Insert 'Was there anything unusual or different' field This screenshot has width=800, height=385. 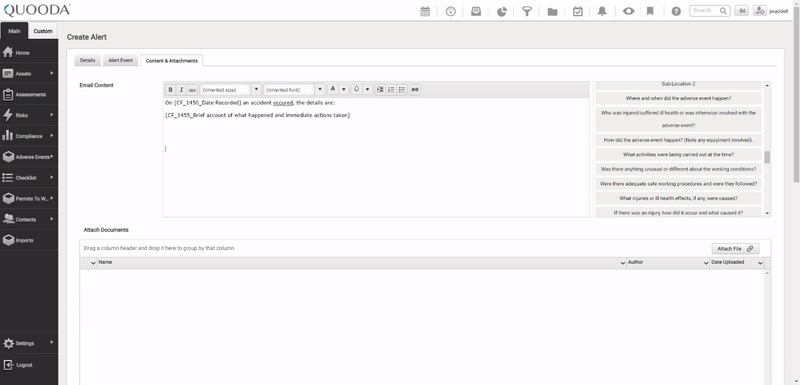coord(679,169)
